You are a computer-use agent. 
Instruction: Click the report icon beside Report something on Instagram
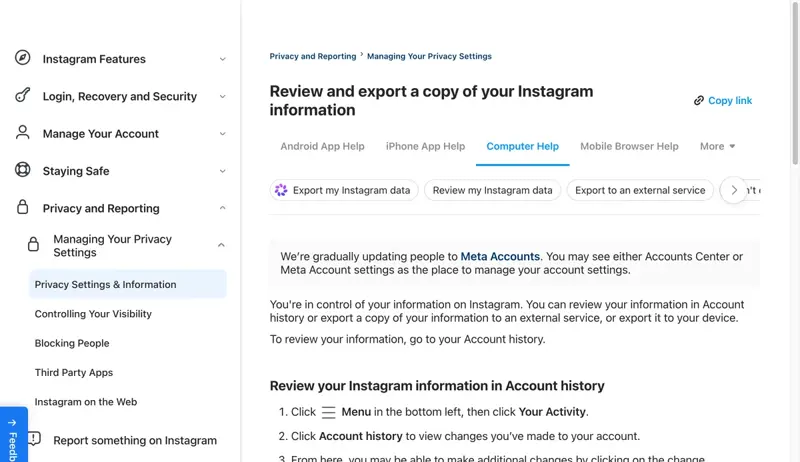coord(34,439)
